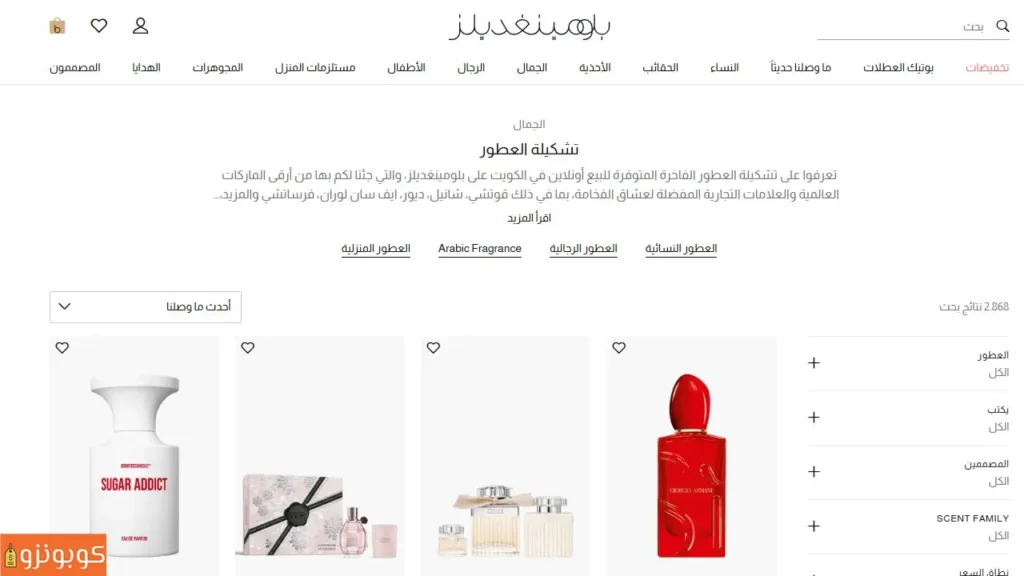The height and width of the screenshot is (576, 1024).
Task: Favorite the red Giorgio Armani perfume
Action: click(x=619, y=348)
